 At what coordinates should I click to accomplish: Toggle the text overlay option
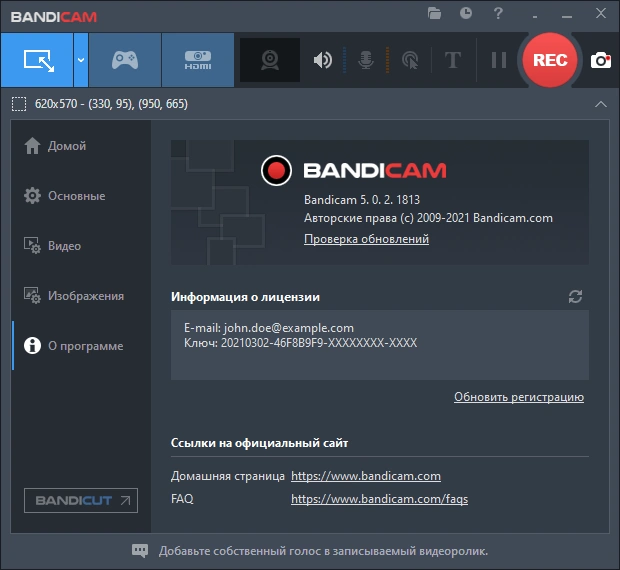(453, 60)
